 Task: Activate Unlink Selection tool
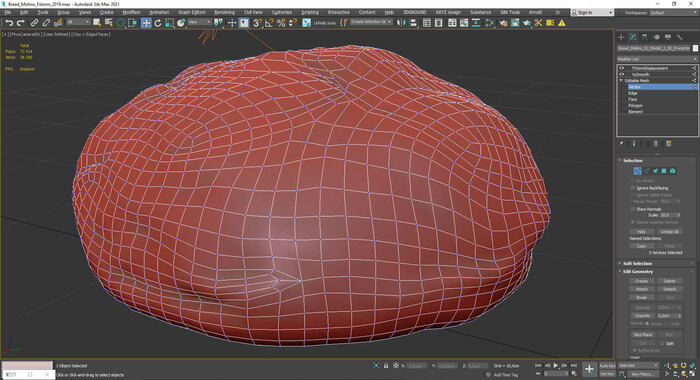point(46,22)
